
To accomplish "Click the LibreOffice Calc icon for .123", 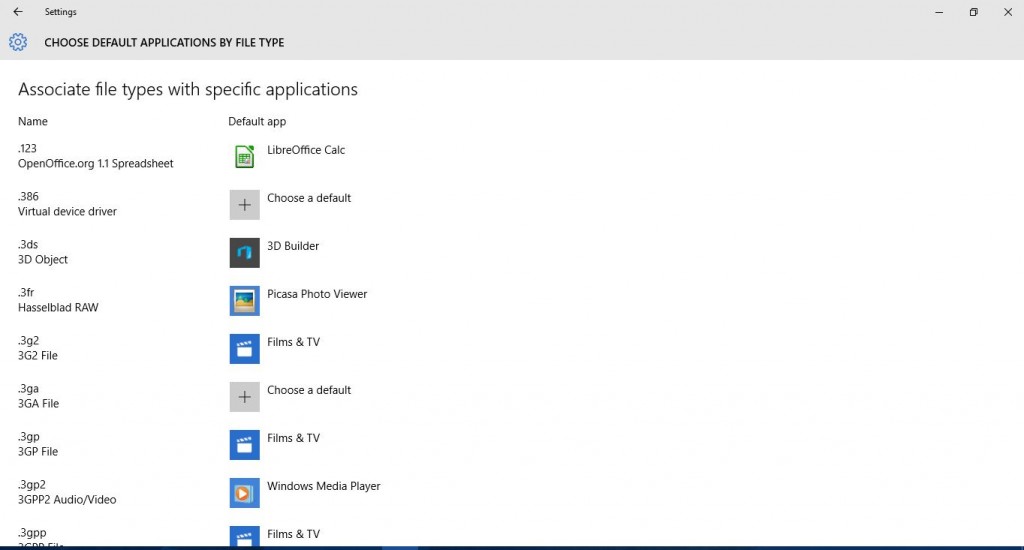I will (x=244, y=157).
